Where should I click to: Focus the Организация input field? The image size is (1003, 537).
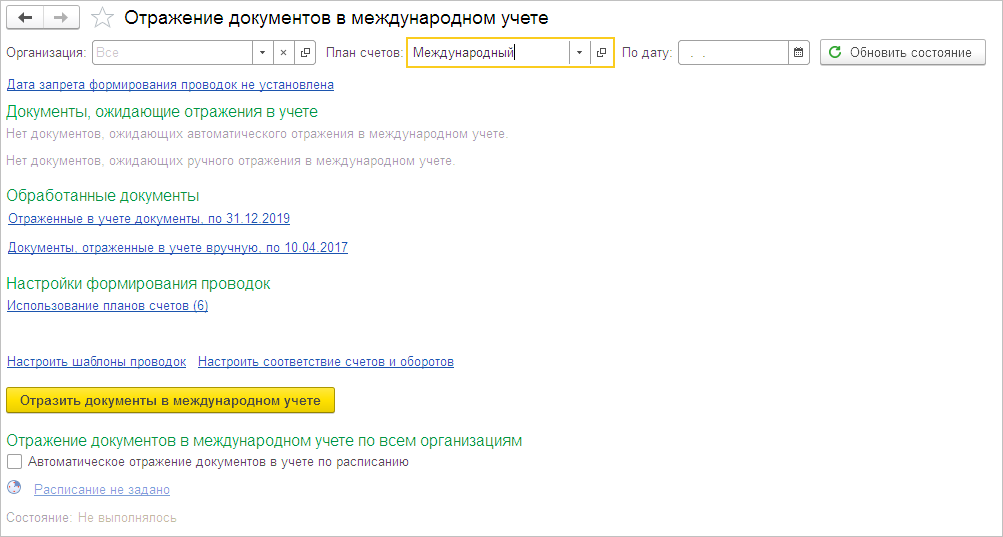pyautogui.click(x=173, y=53)
